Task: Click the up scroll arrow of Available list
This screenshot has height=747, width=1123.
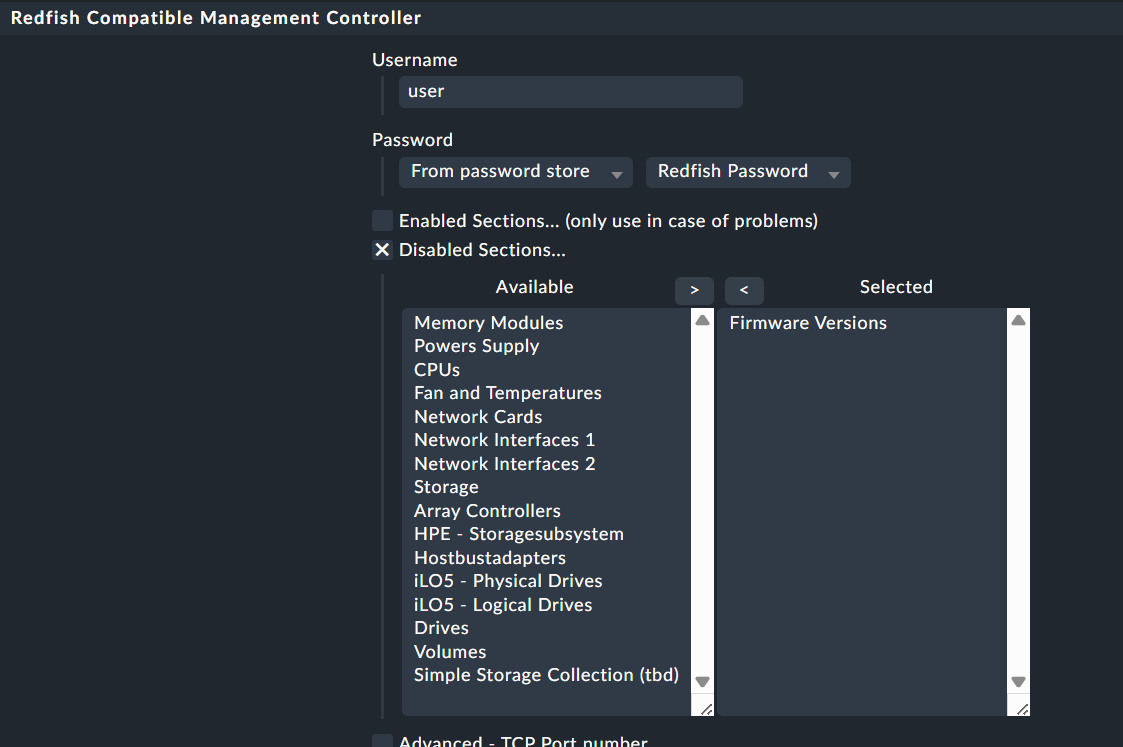Action: [701, 320]
